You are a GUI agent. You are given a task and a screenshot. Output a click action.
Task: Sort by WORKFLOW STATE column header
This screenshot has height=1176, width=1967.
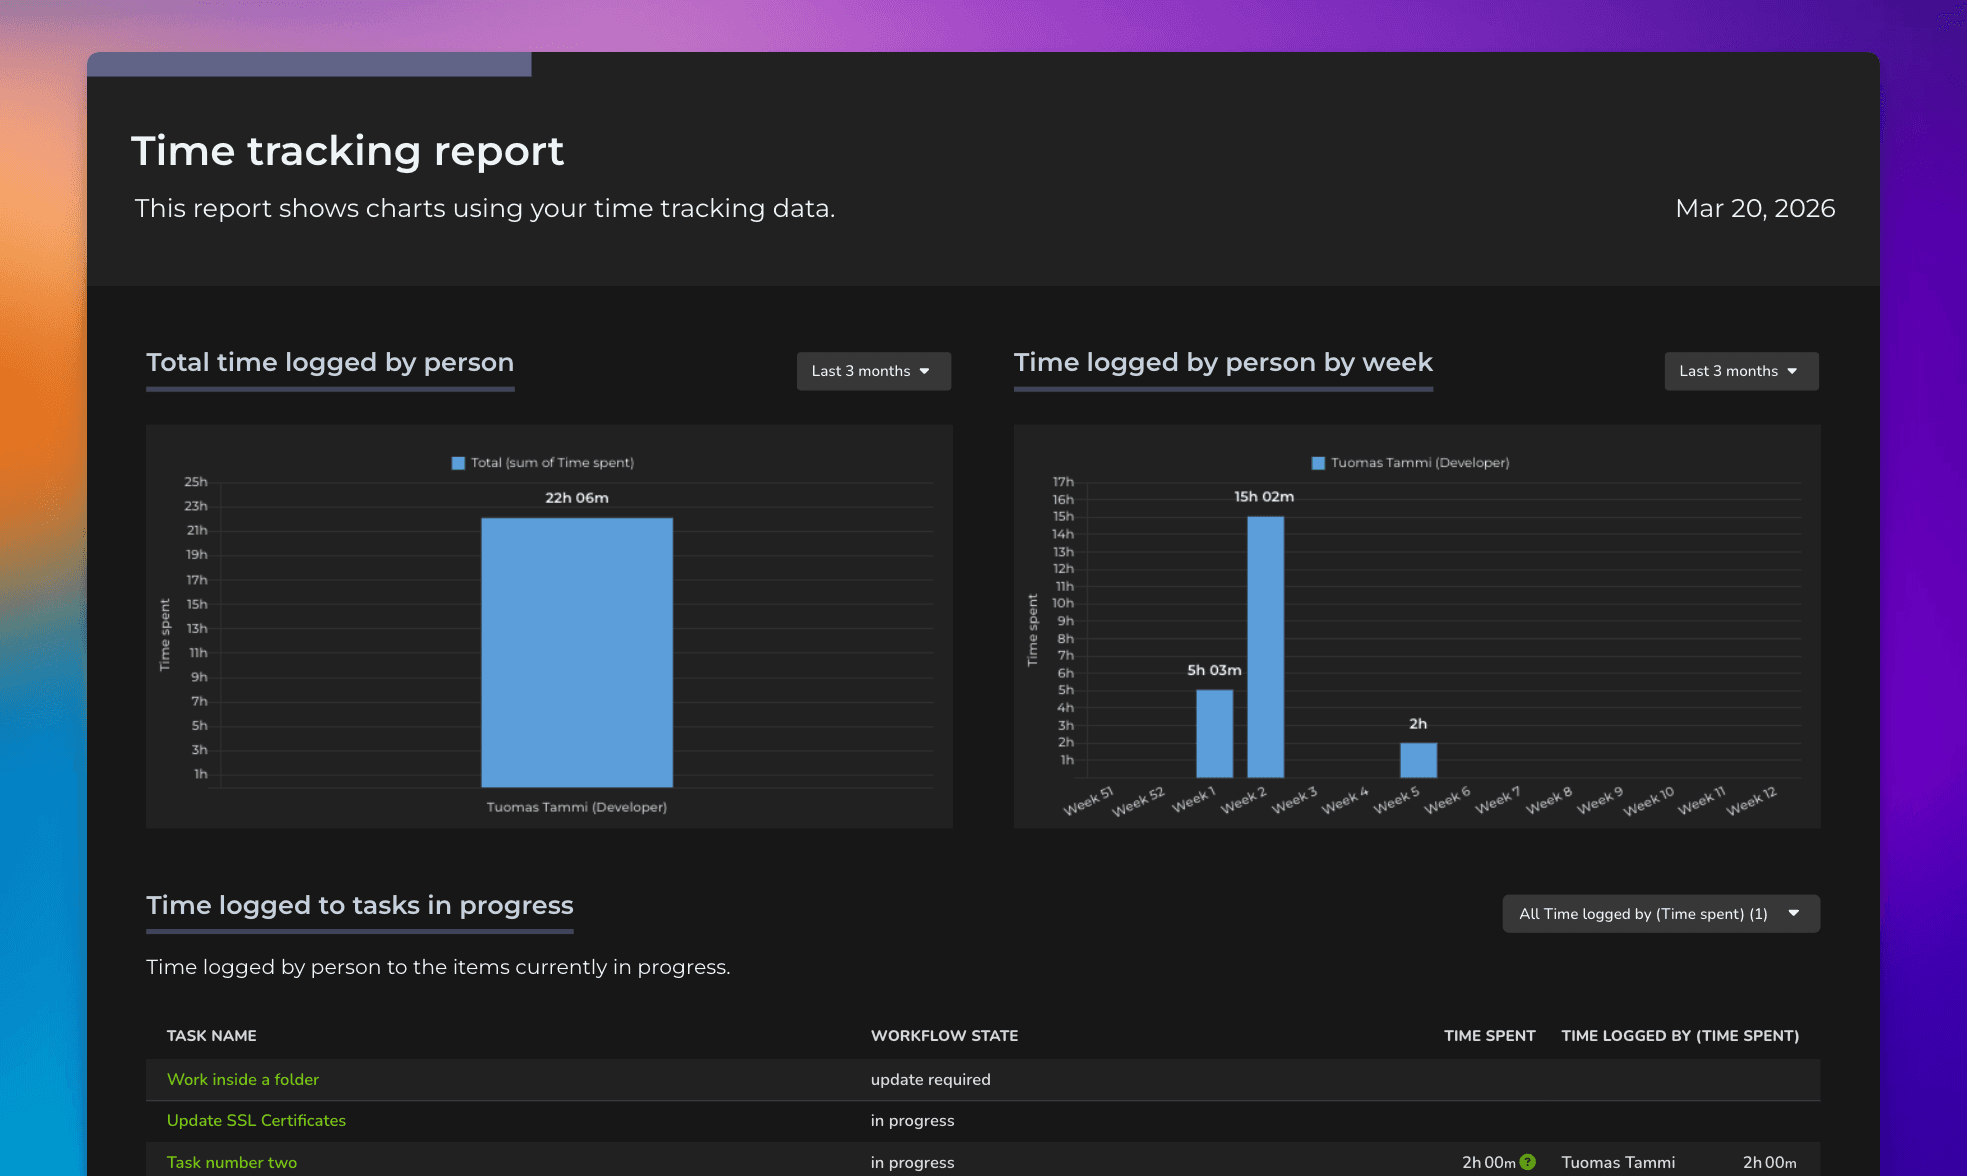(x=944, y=1036)
